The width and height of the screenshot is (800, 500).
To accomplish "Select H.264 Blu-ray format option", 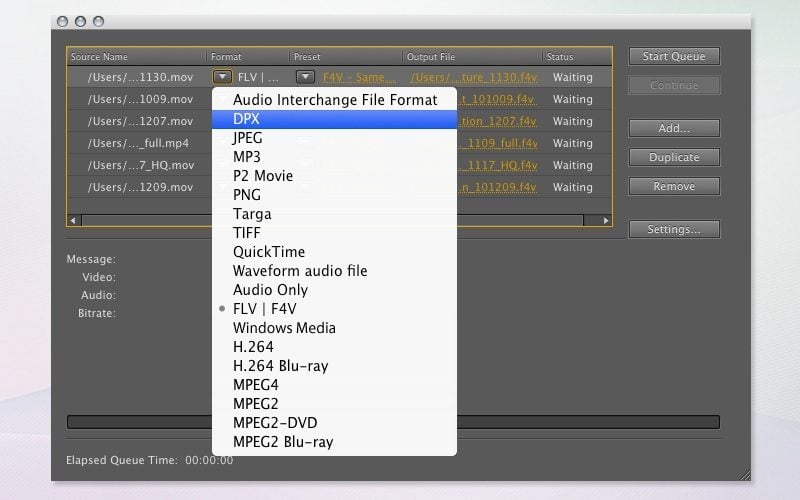I will (x=280, y=366).
